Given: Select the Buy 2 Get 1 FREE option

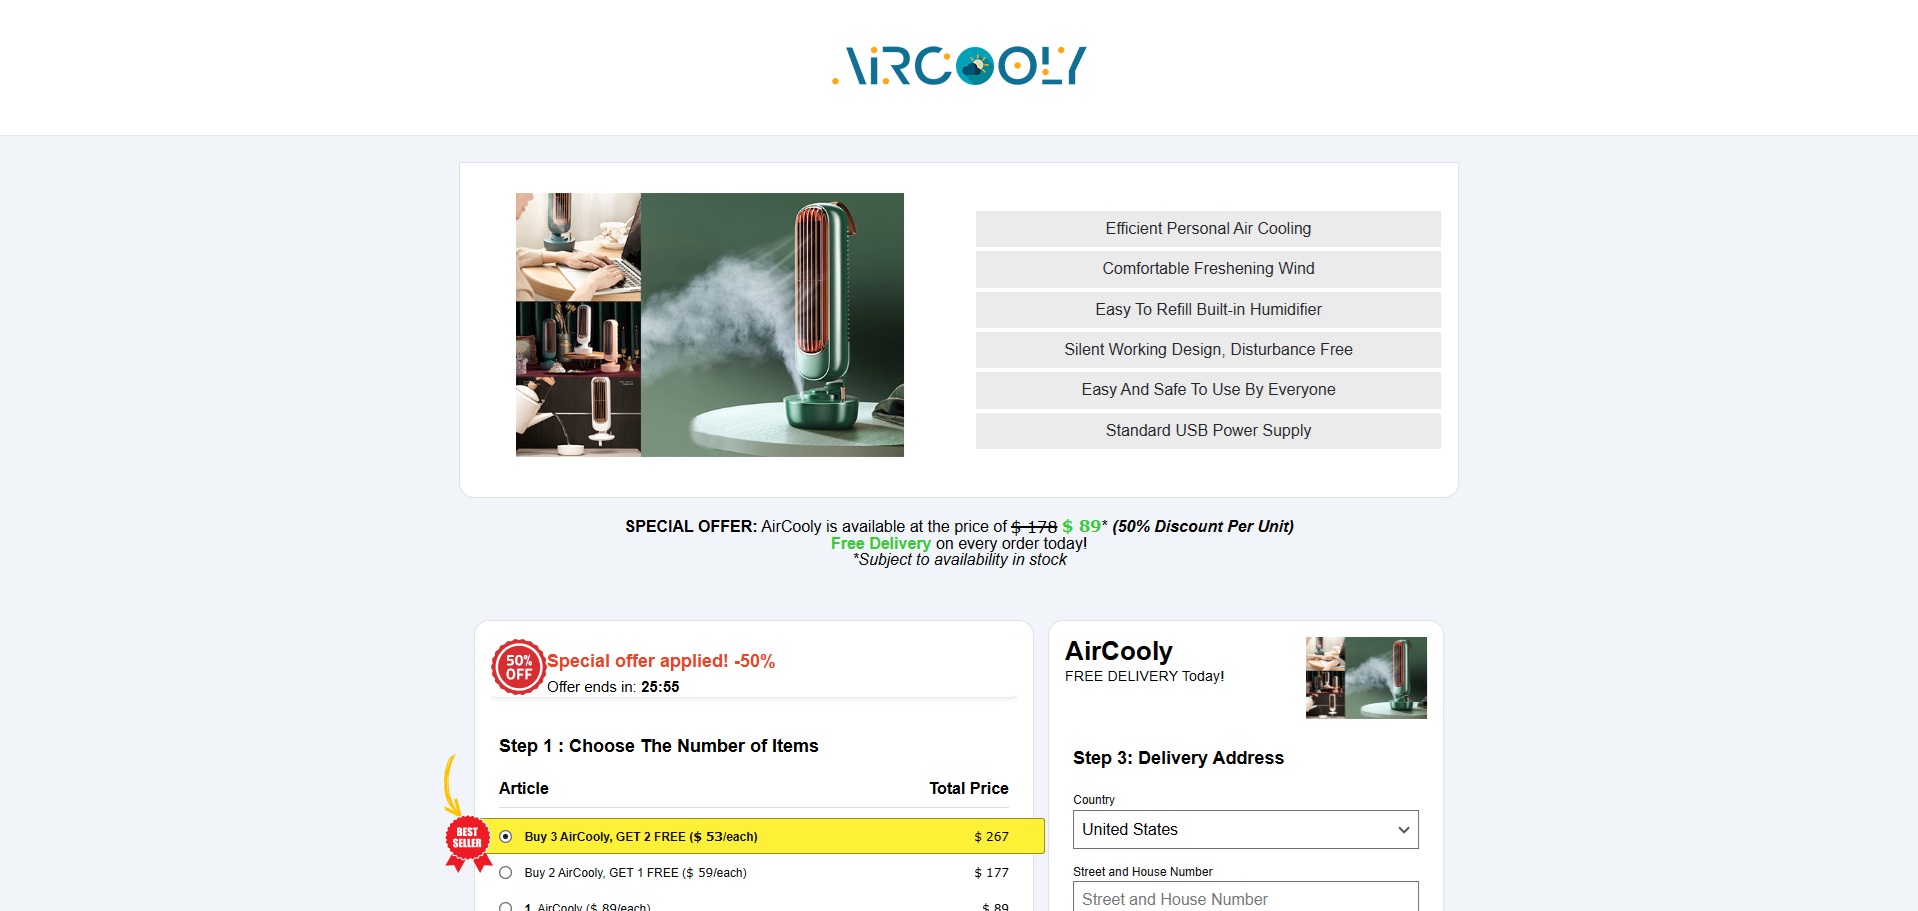Looking at the screenshot, I should [506, 873].
